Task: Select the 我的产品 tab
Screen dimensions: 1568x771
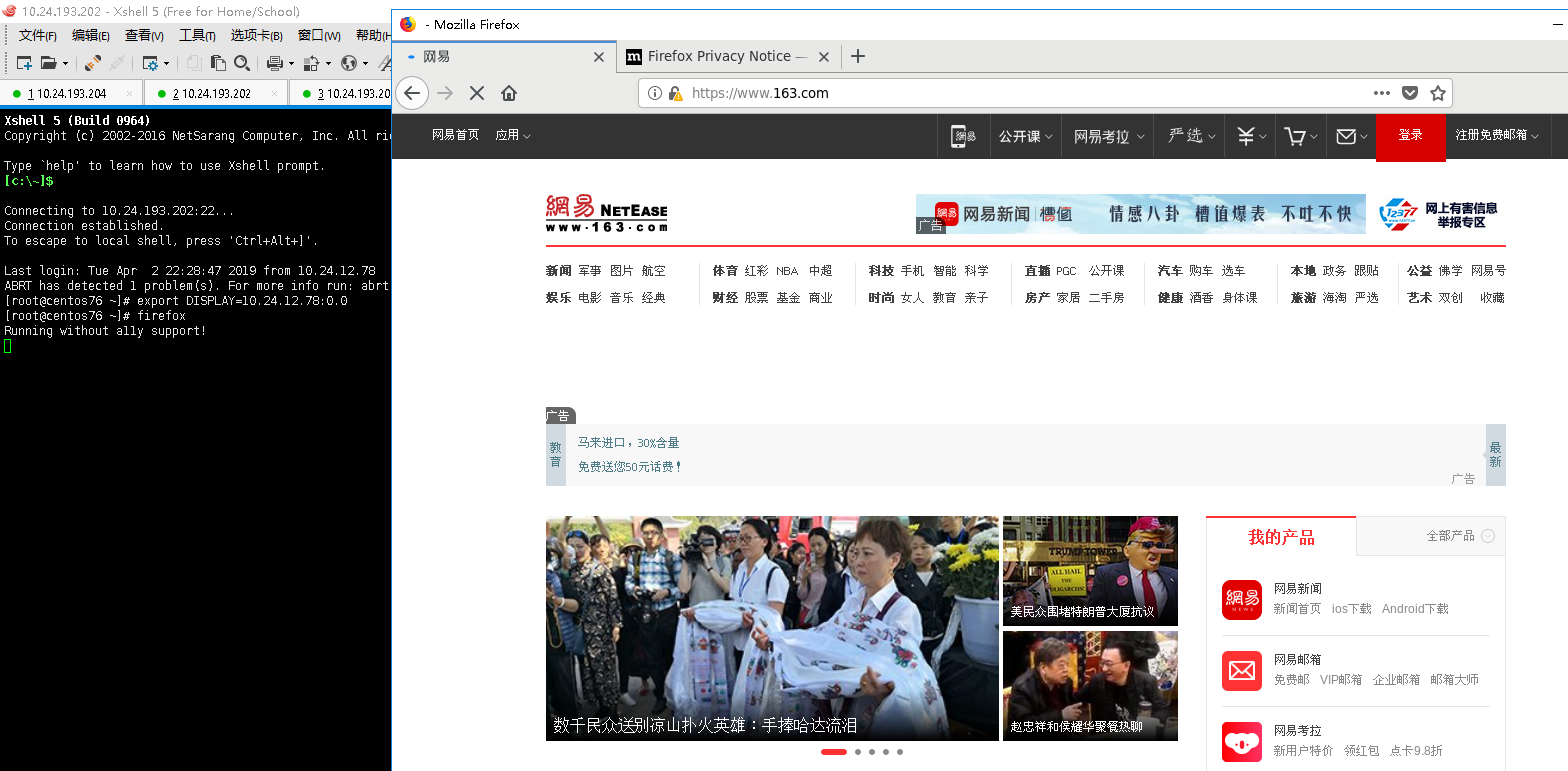Action: click(x=1281, y=537)
